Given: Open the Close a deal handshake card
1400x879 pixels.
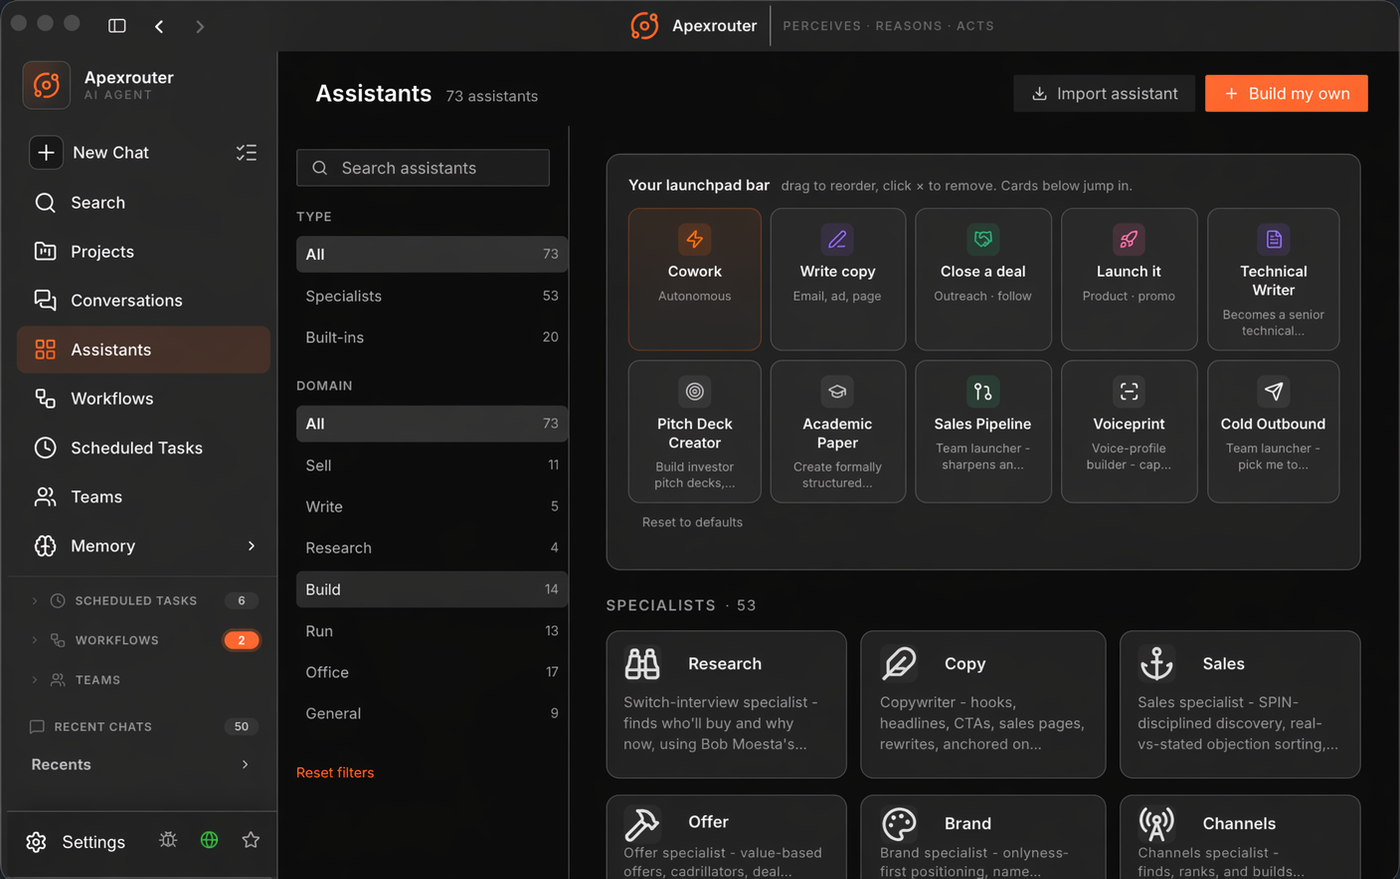Looking at the screenshot, I should tap(983, 279).
